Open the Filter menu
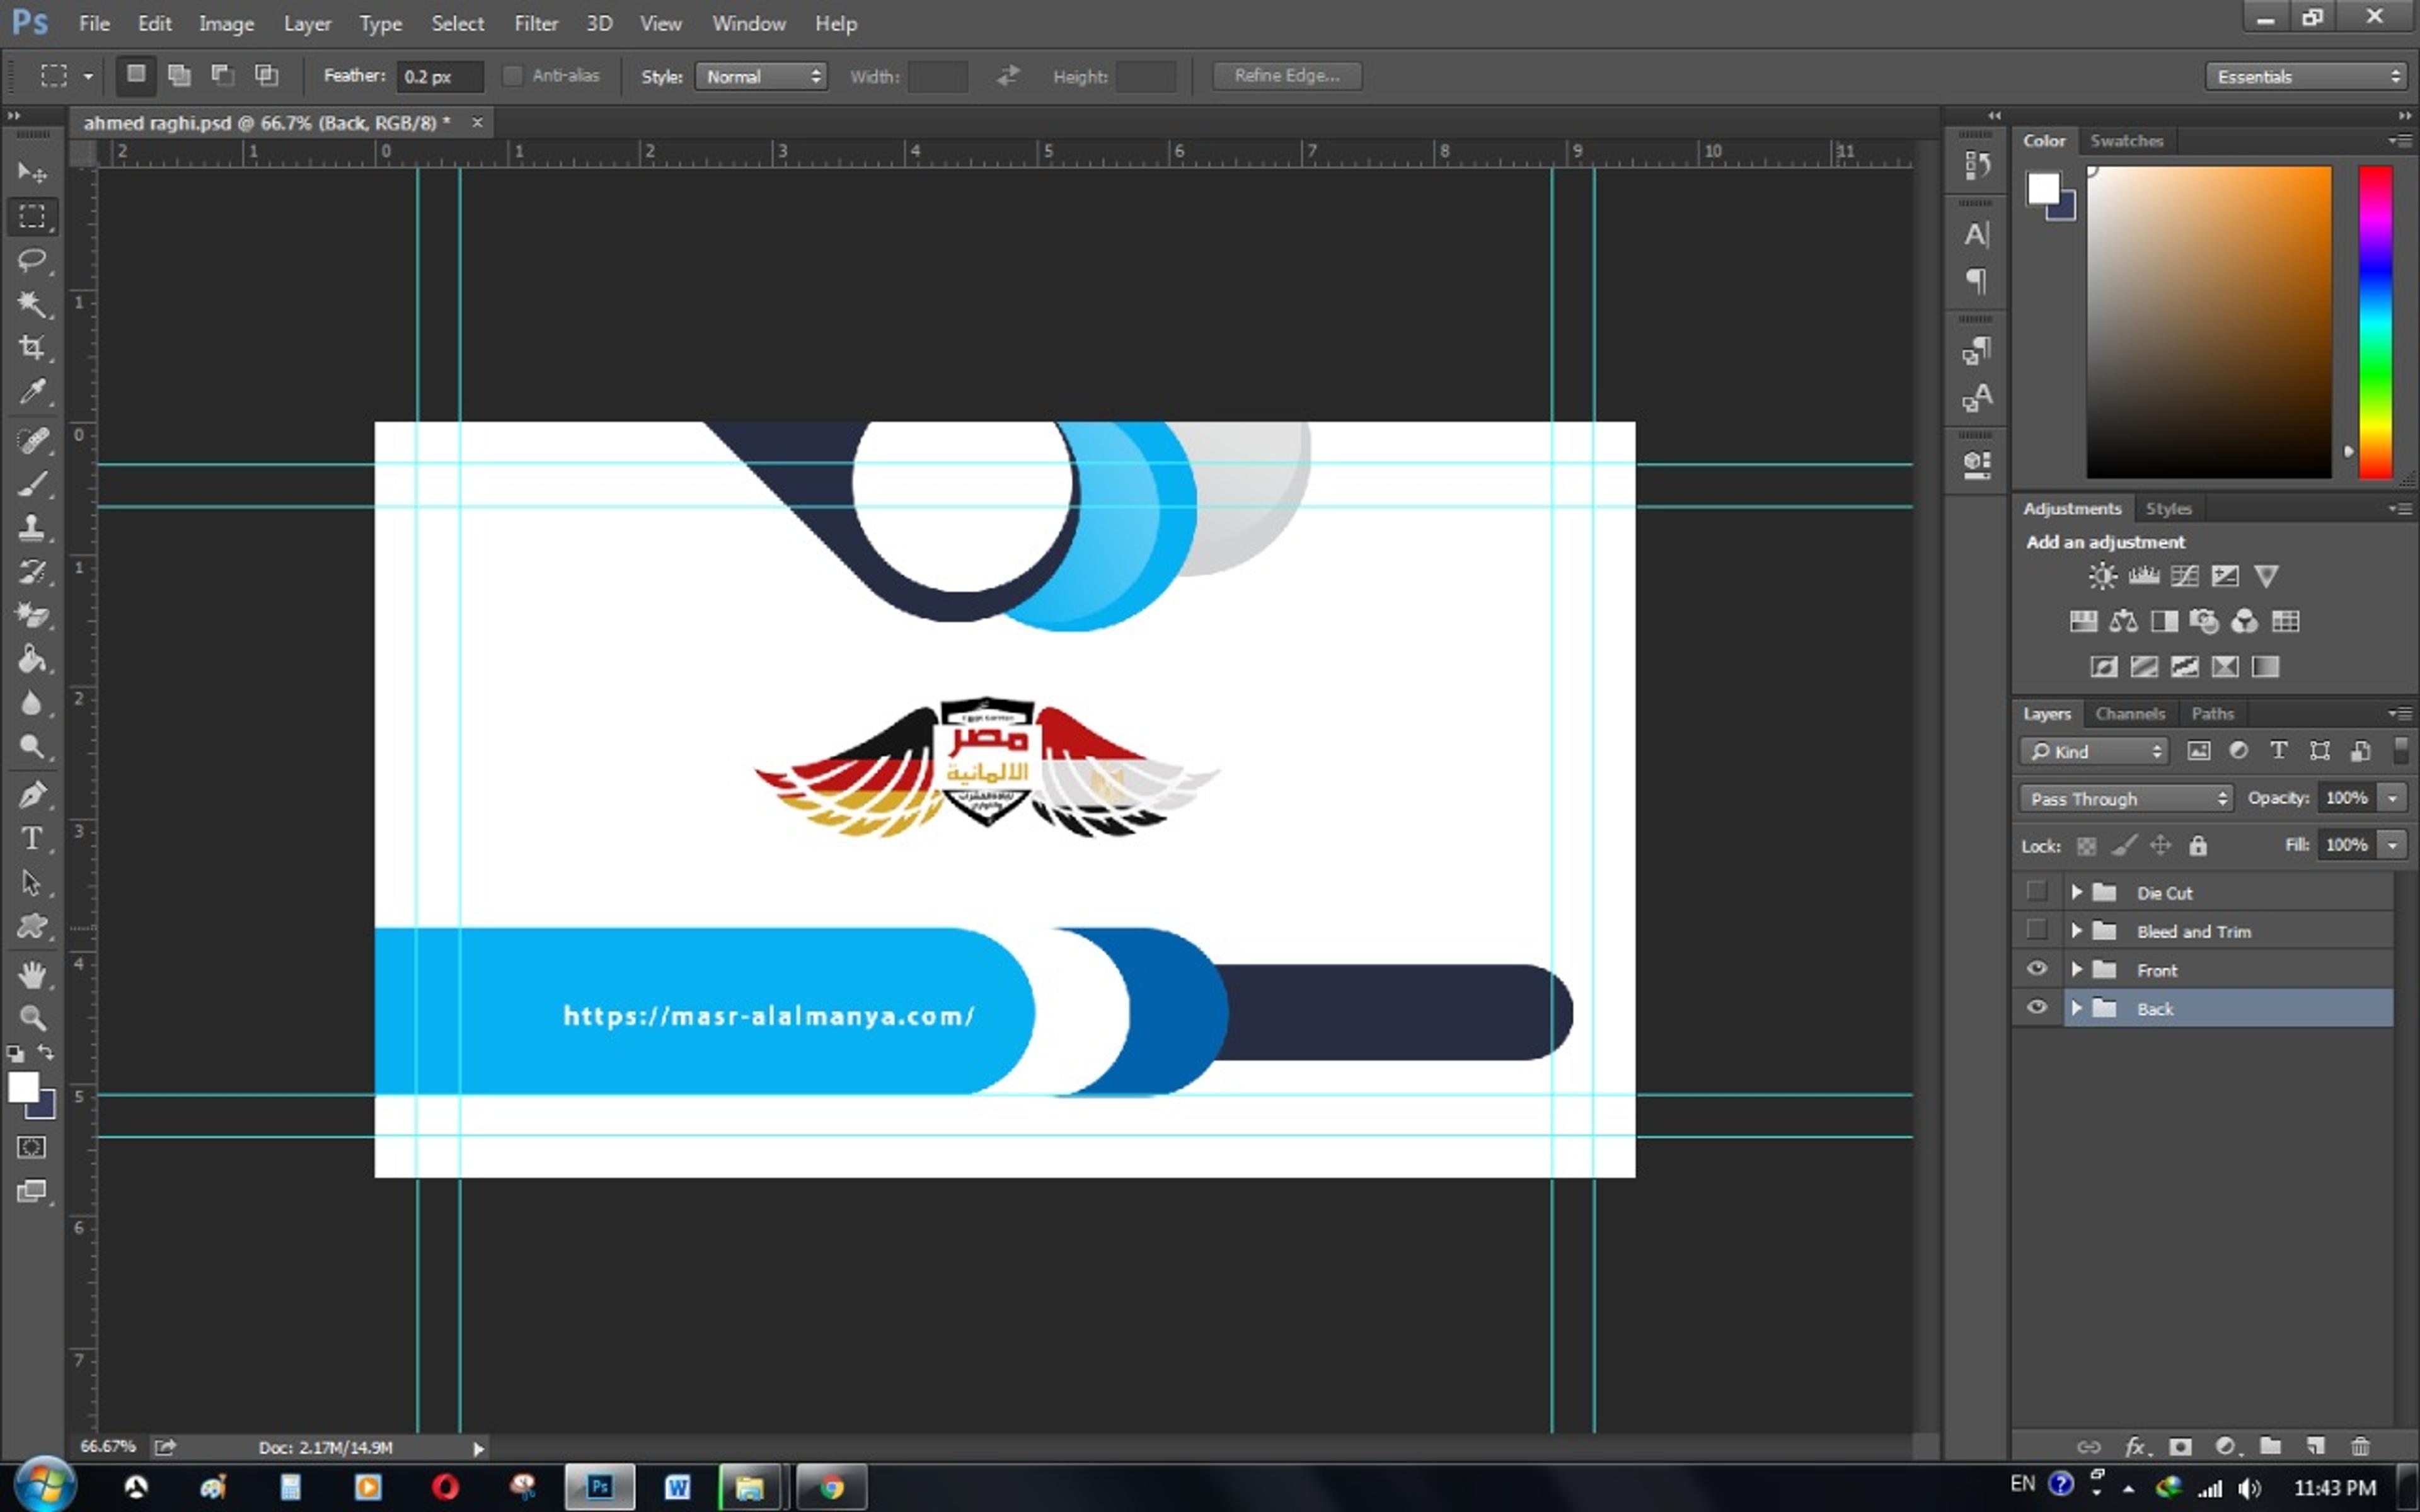Viewport: 2420px width, 1512px height. coord(536,23)
